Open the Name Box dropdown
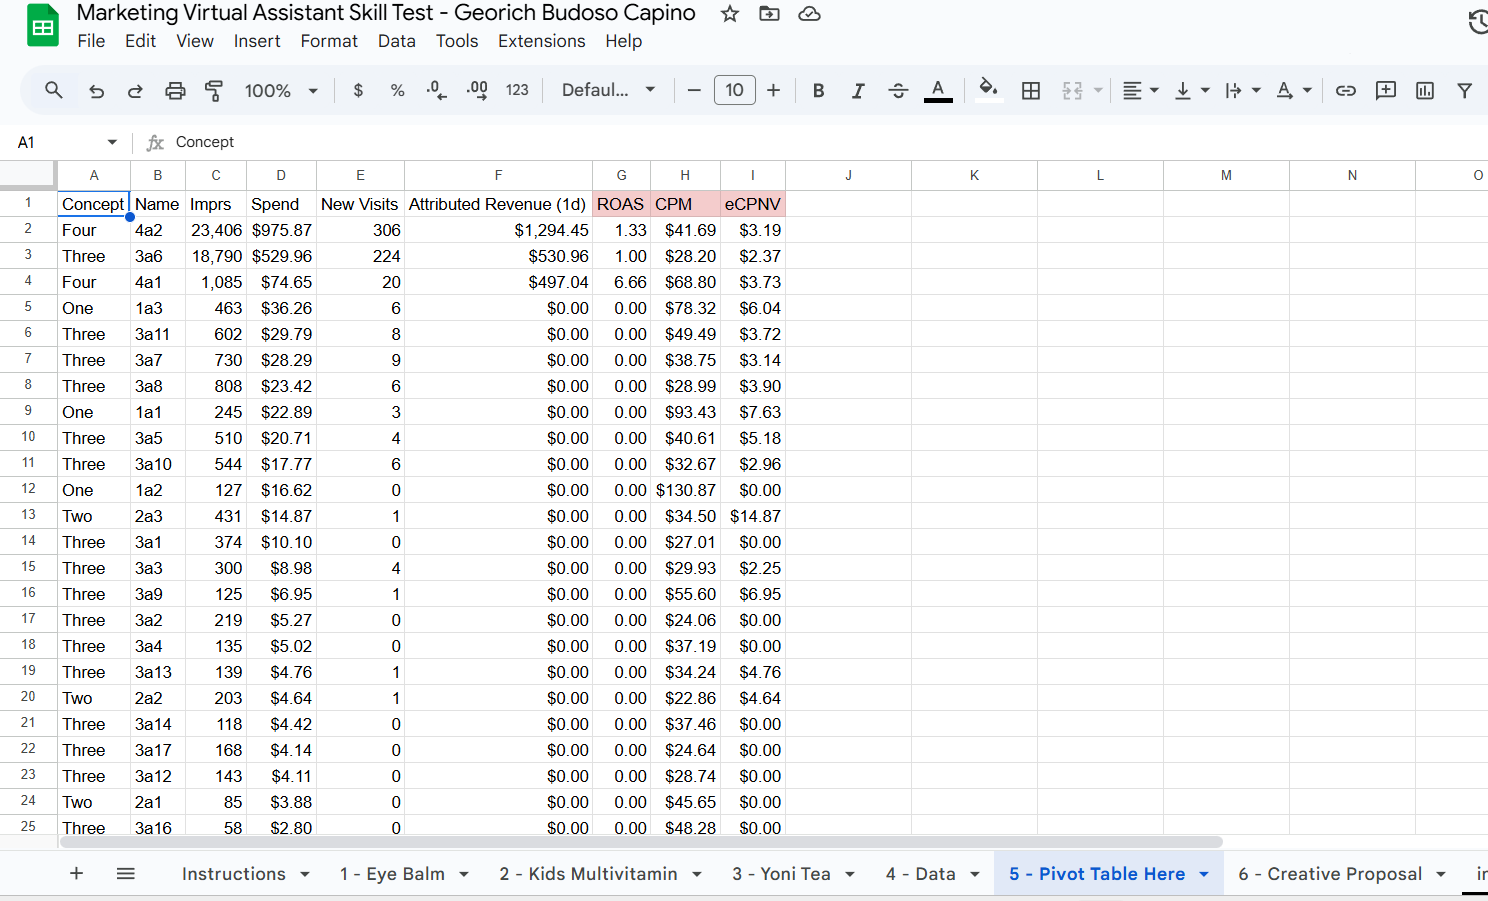The height and width of the screenshot is (901, 1488). click(x=112, y=142)
